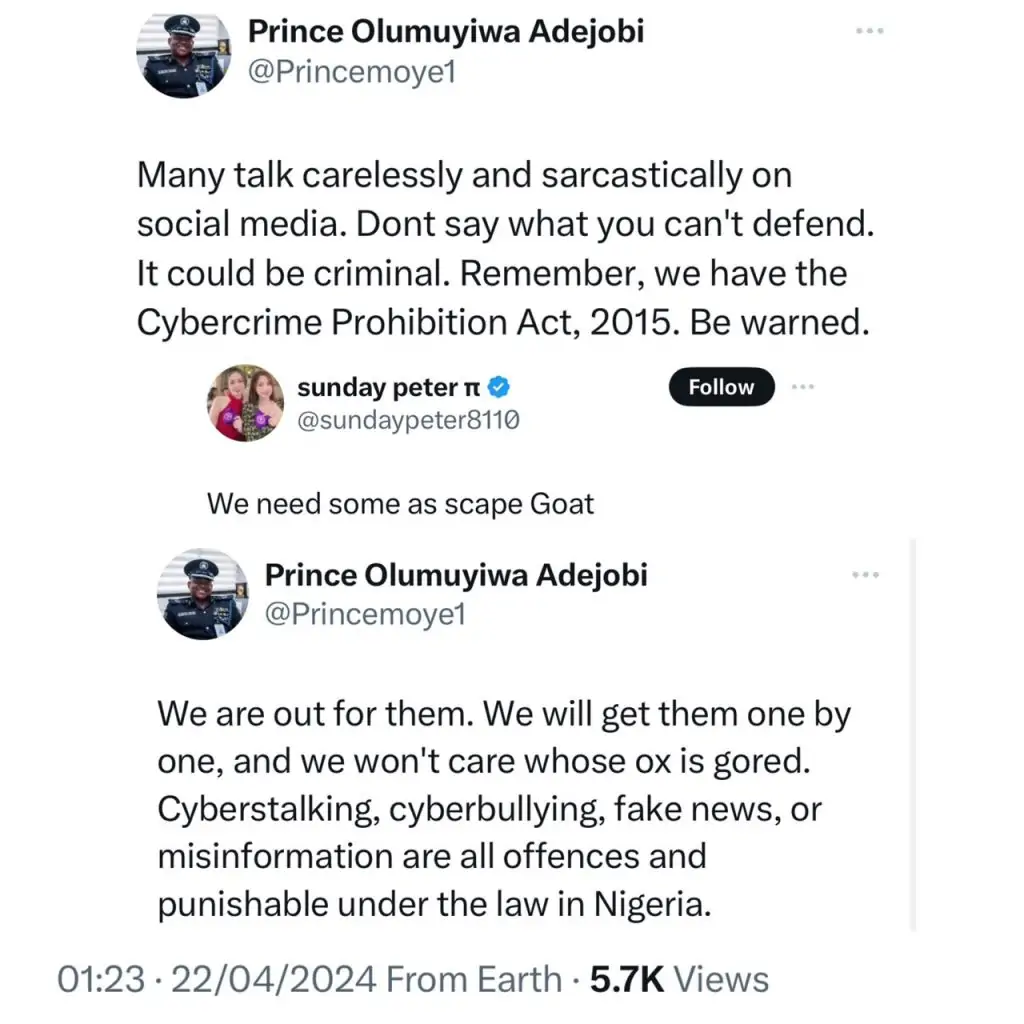Click the "We need some as scape Goat" text
Viewport: 1024px width, 1024px height.
pyautogui.click(x=400, y=503)
